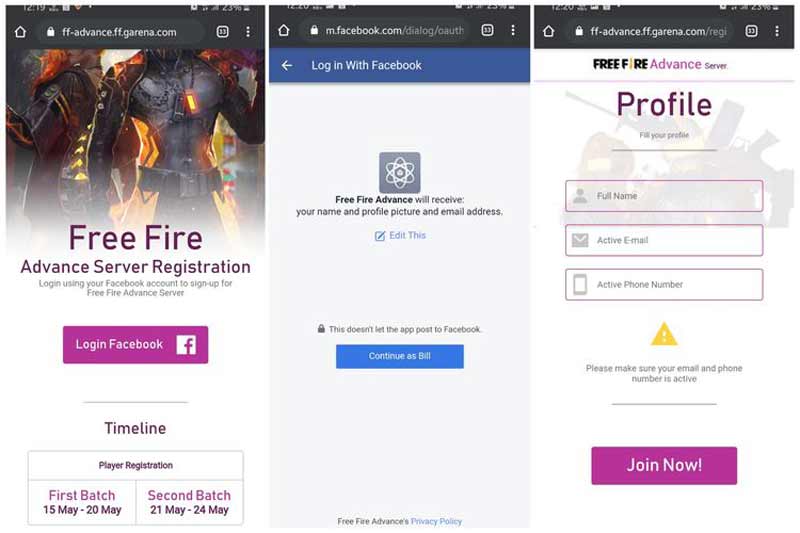This screenshot has width=800, height=533.
Task: Open the three-dot menu in the Profile page browser
Action: pos(777,31)
